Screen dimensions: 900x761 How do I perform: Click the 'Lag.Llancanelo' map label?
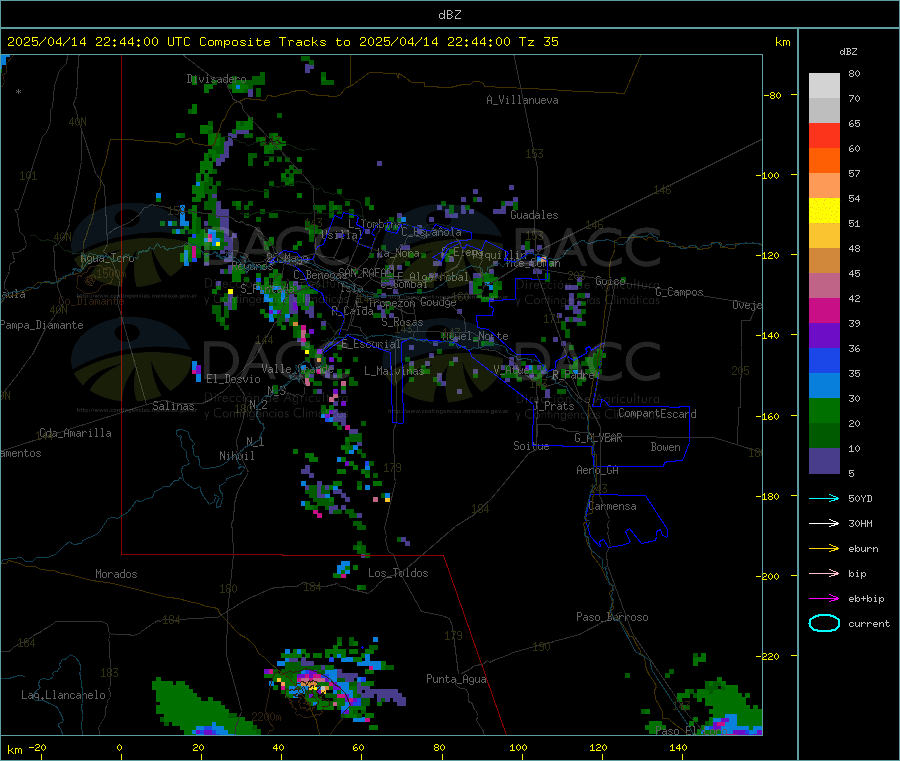tap(63, 695)
